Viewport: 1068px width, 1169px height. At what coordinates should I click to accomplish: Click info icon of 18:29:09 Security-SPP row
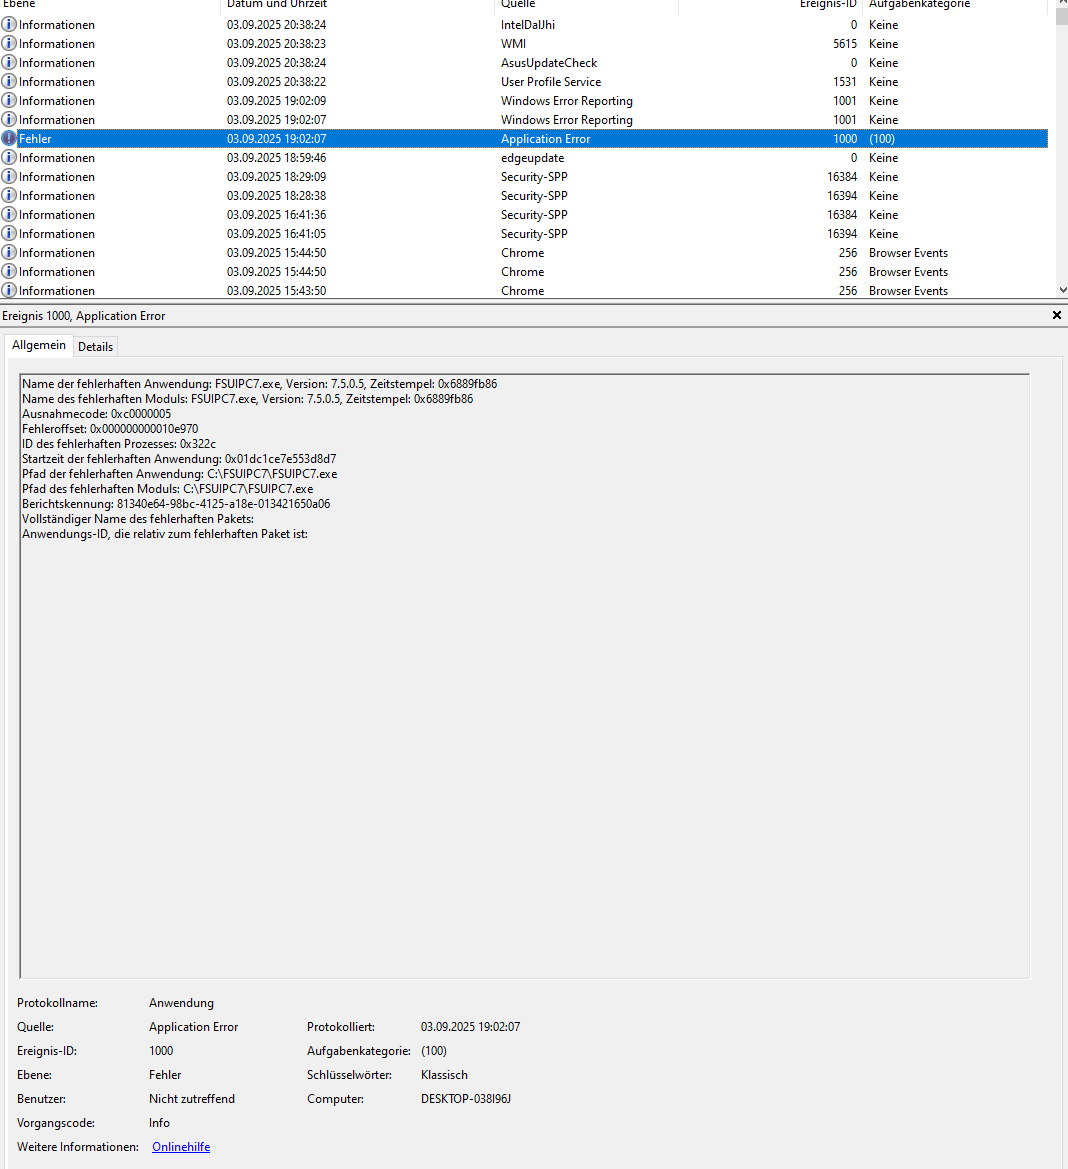coord(9,177)
